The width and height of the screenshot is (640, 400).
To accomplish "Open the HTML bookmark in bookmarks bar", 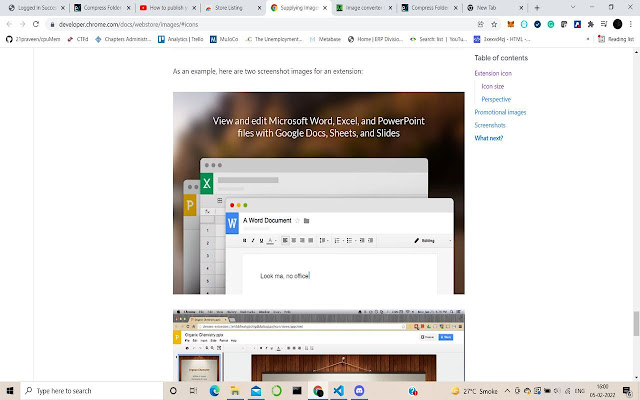I will tap(502, 39).
